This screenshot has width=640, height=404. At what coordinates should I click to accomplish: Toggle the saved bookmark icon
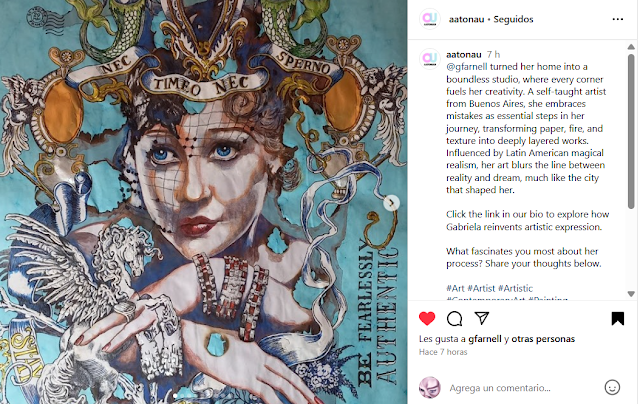618,318
